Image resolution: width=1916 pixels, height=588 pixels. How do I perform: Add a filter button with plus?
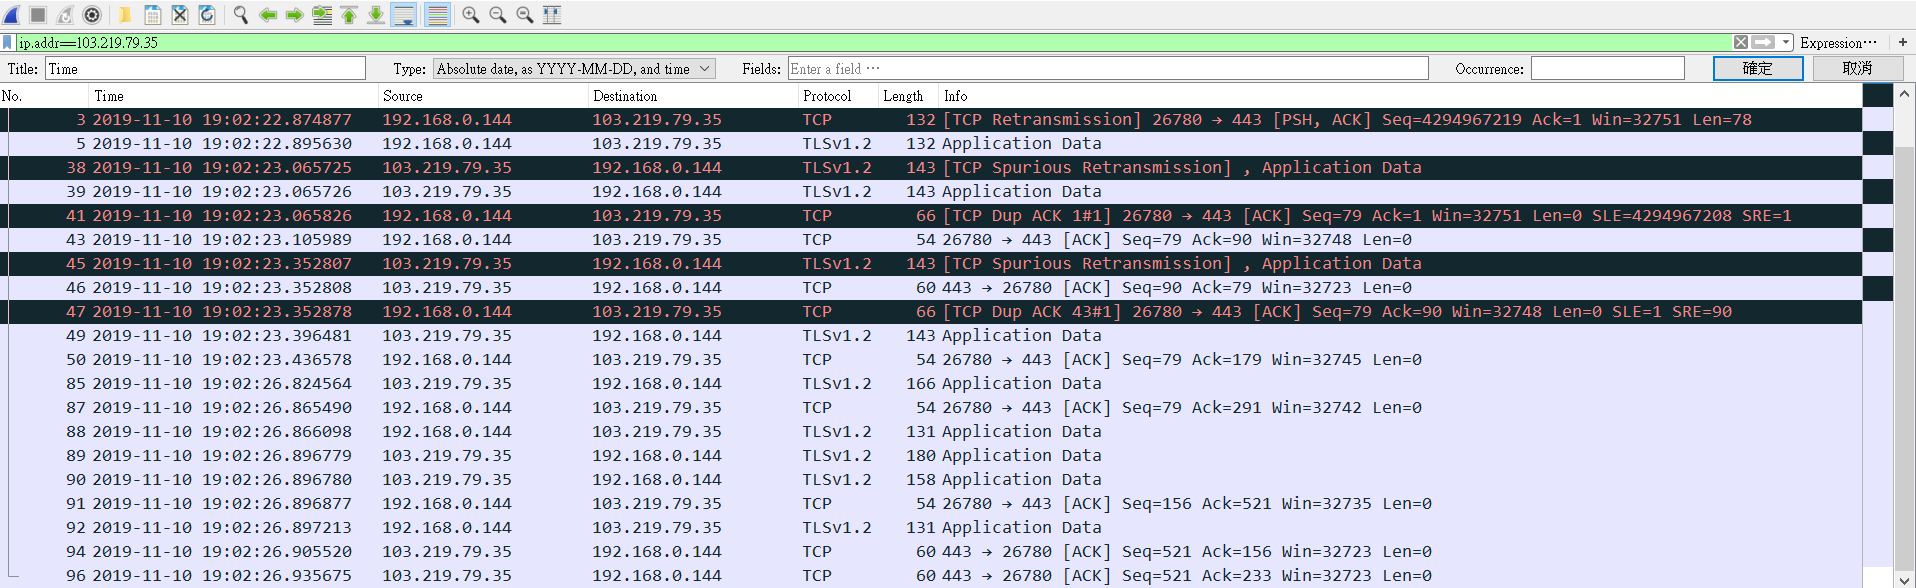pyautogui.click(x=1902, y=42)
